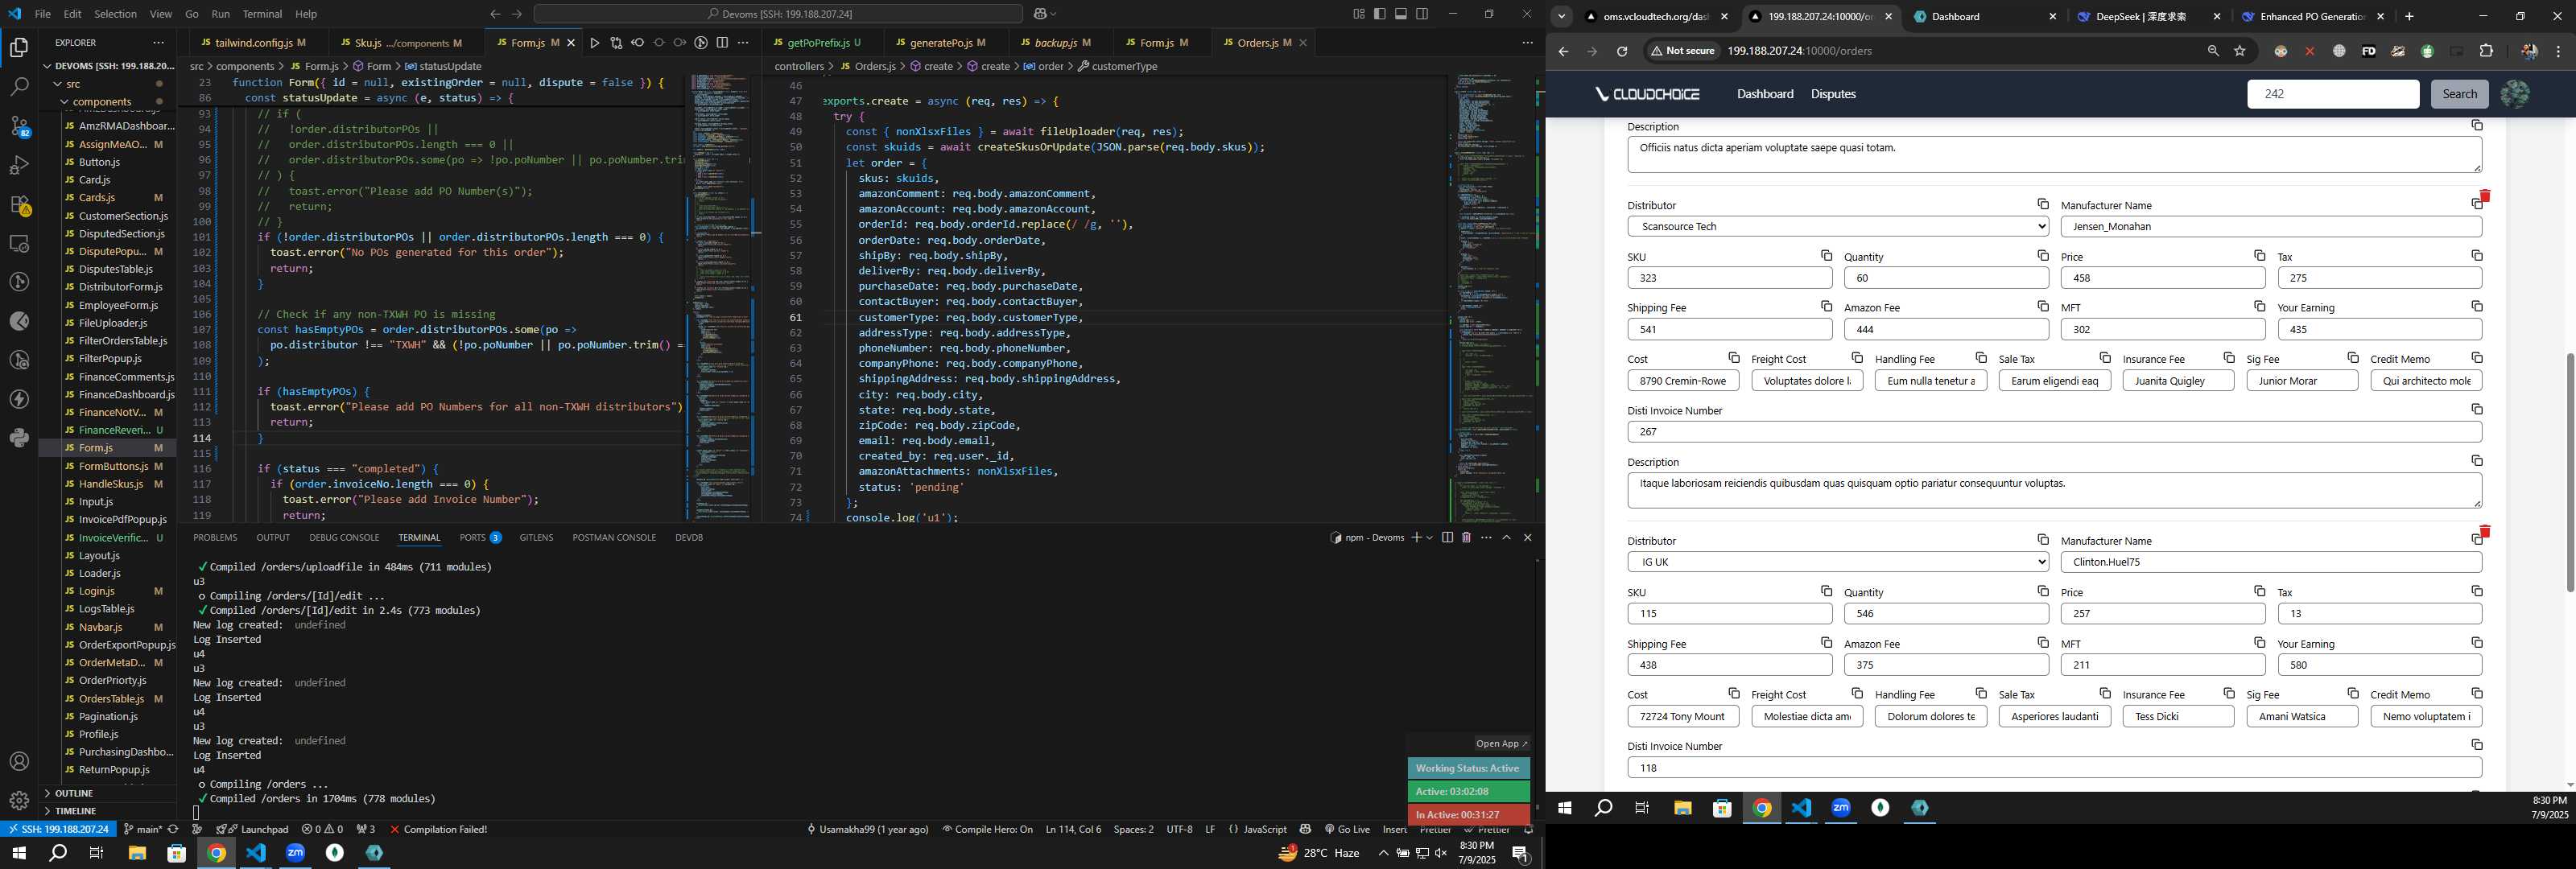Open Remote Explorer in the activity bar
The image size is (2576, 869).
[19, 243]
